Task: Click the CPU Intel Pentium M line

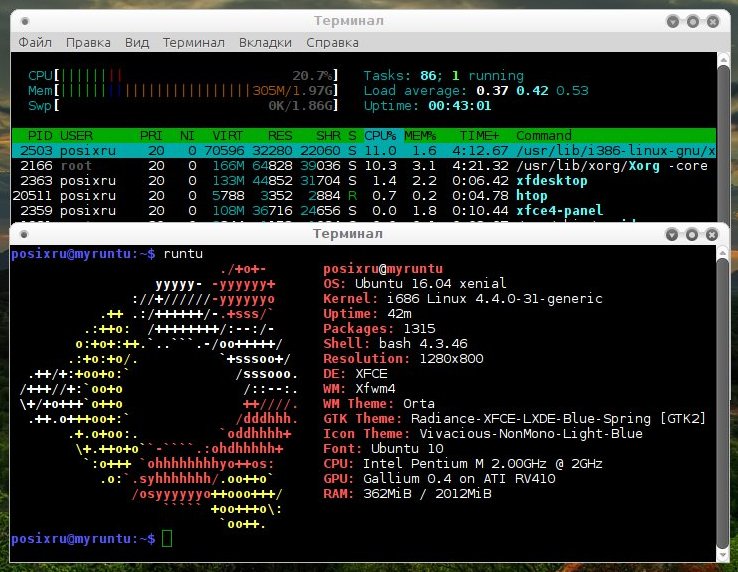Action: [x=463, y=464]
